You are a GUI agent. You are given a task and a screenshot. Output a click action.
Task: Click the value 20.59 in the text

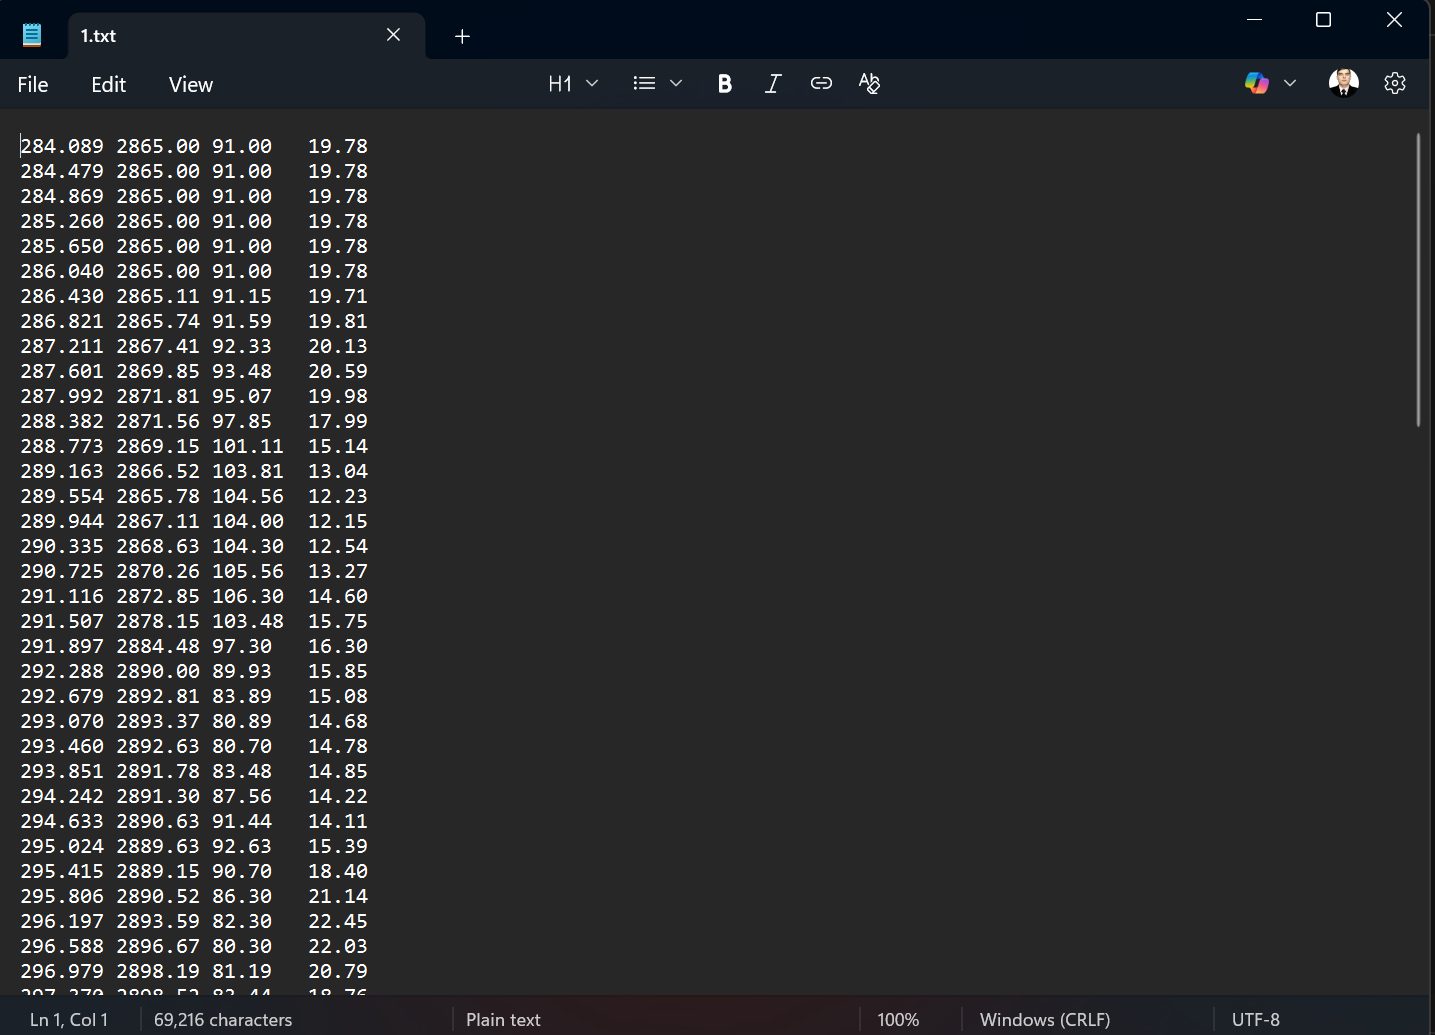pos(338,371)
